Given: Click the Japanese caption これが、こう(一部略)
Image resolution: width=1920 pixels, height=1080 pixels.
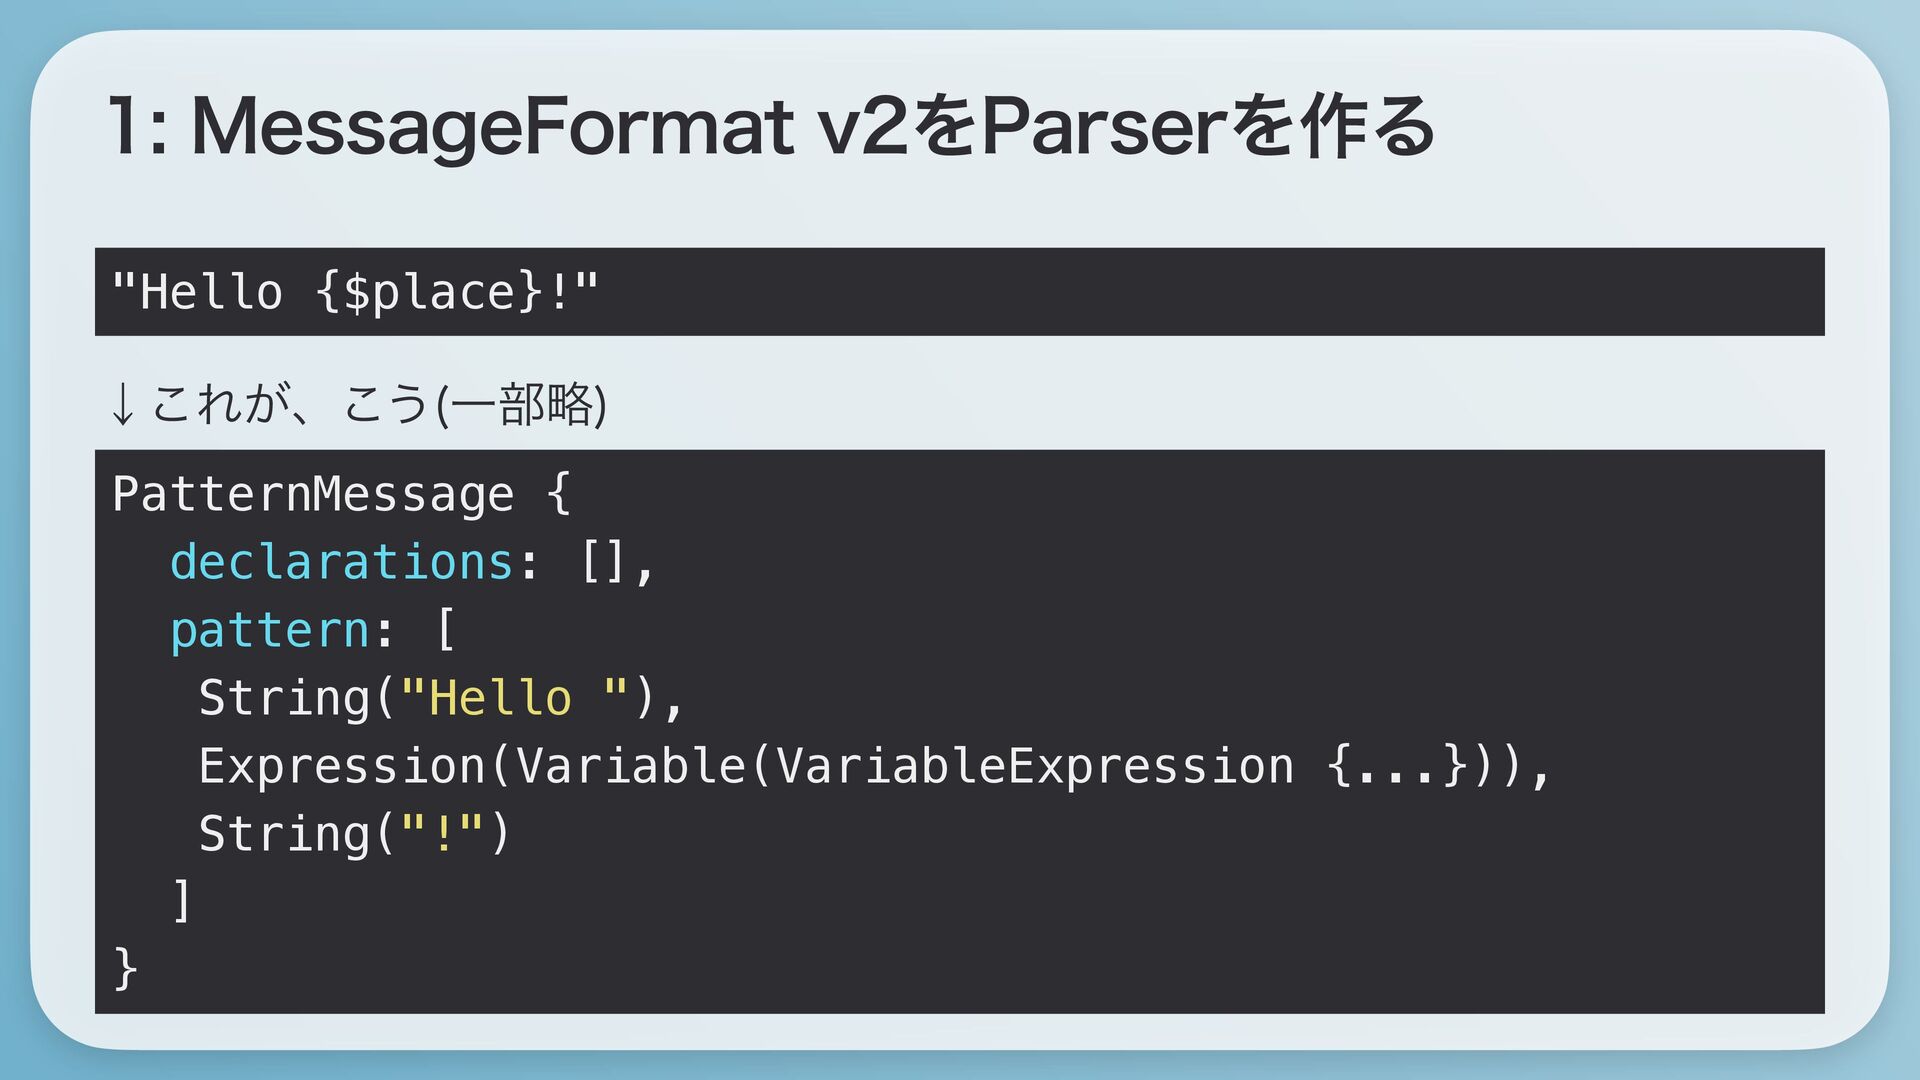Looking at the screenshot, I should [379, 405].
